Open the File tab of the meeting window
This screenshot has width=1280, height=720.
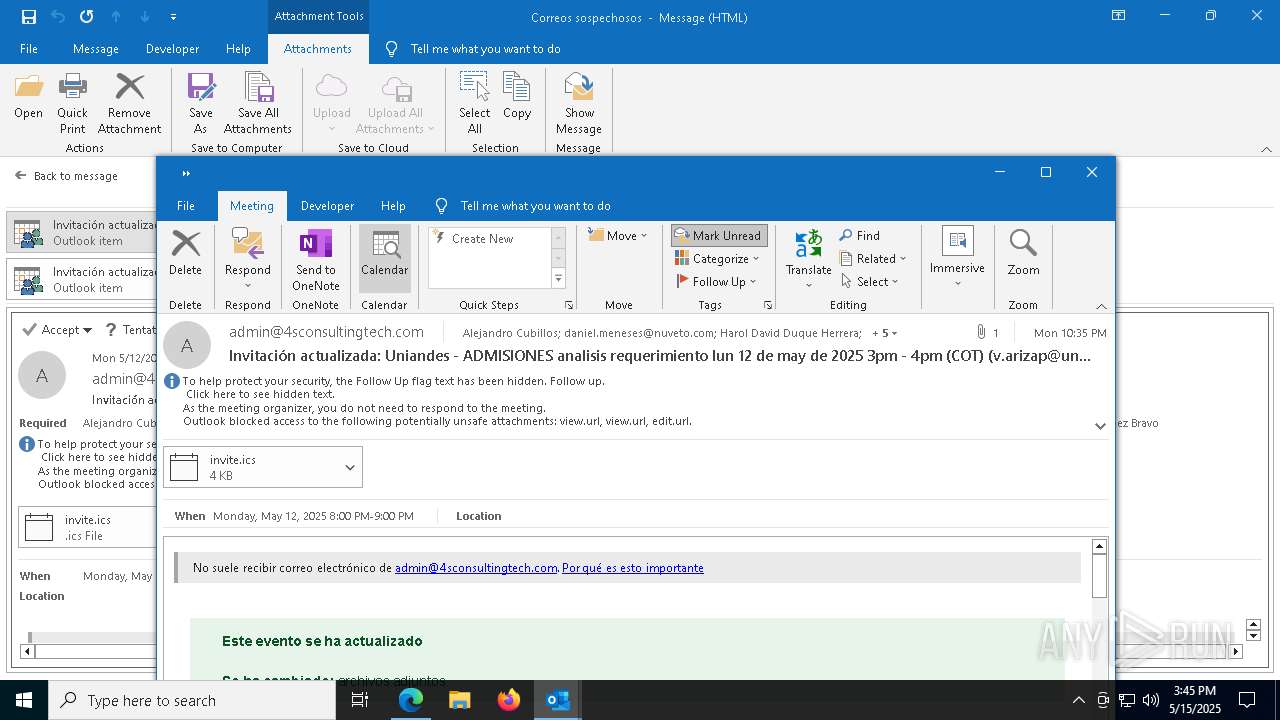pos(186,206)
